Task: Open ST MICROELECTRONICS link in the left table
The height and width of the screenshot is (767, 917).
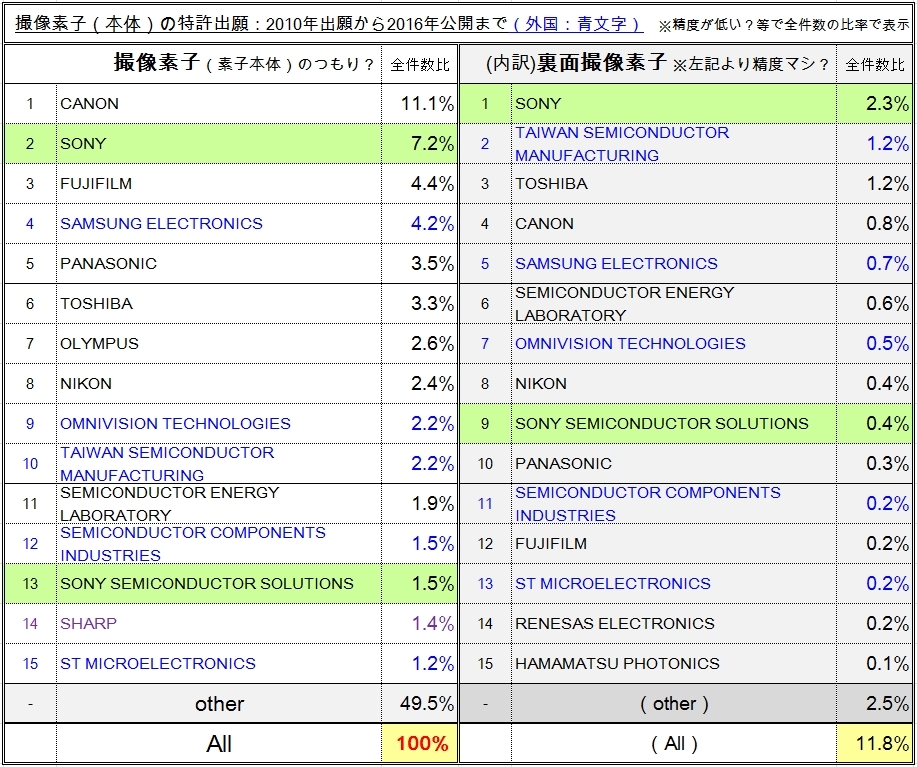Action: [x=158, y=664]
